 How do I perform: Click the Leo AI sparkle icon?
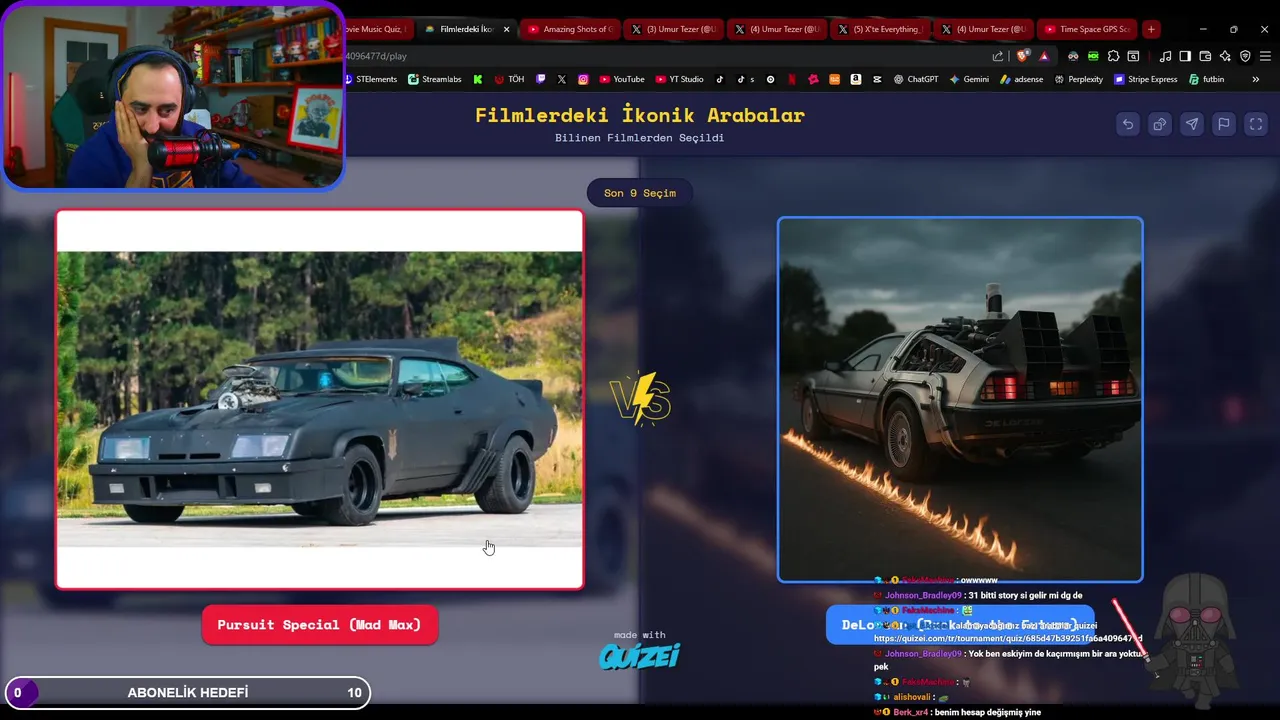1225,56
